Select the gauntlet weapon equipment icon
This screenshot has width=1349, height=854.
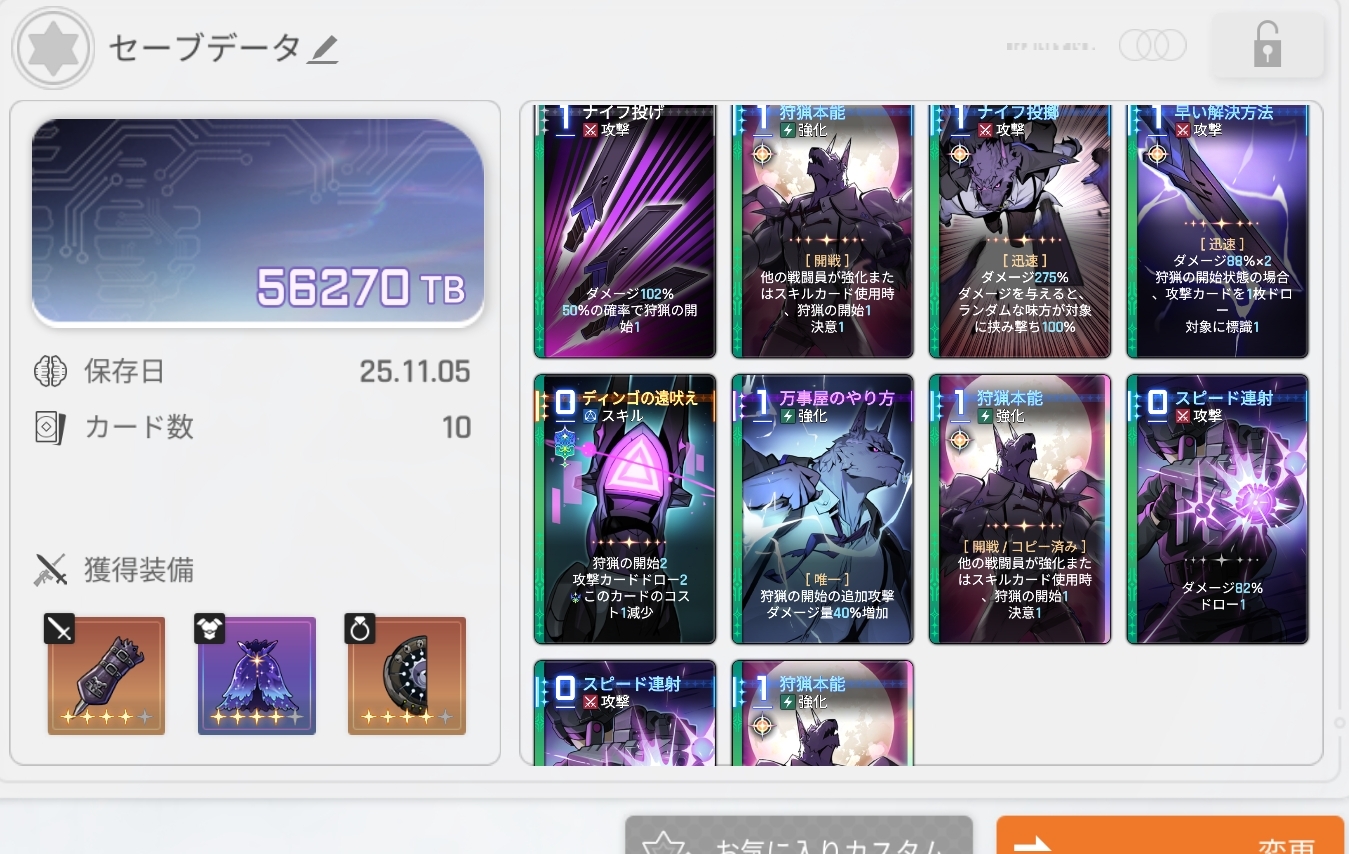(x=106, y=676)
